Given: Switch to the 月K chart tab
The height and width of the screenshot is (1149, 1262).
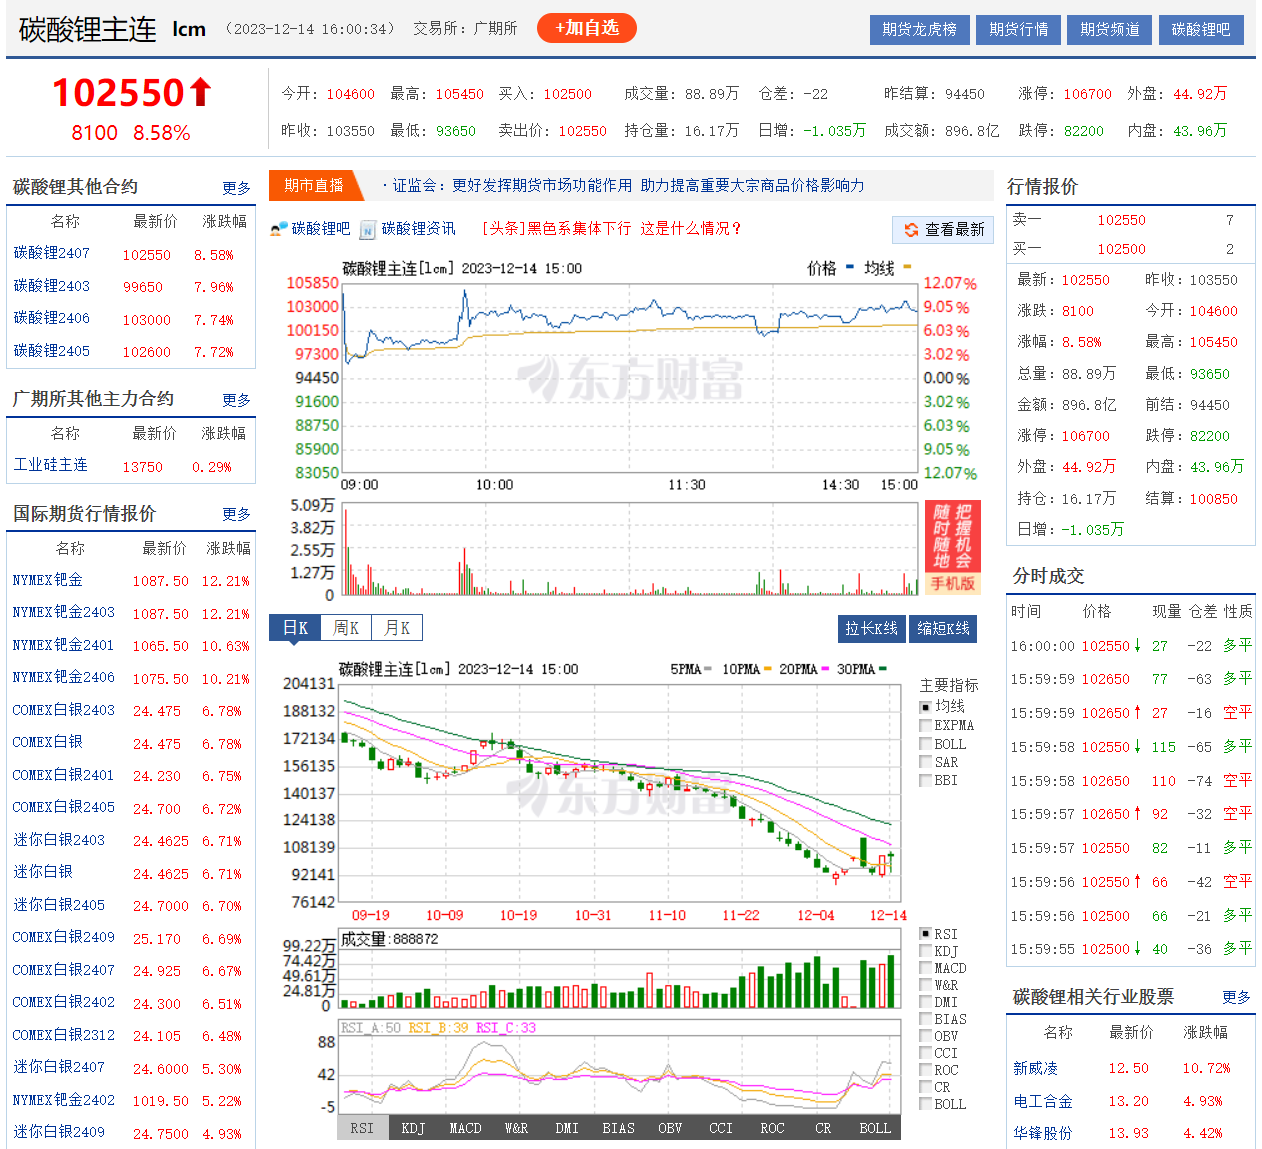Looking at the screenshot, I should [x=397, y=628].
